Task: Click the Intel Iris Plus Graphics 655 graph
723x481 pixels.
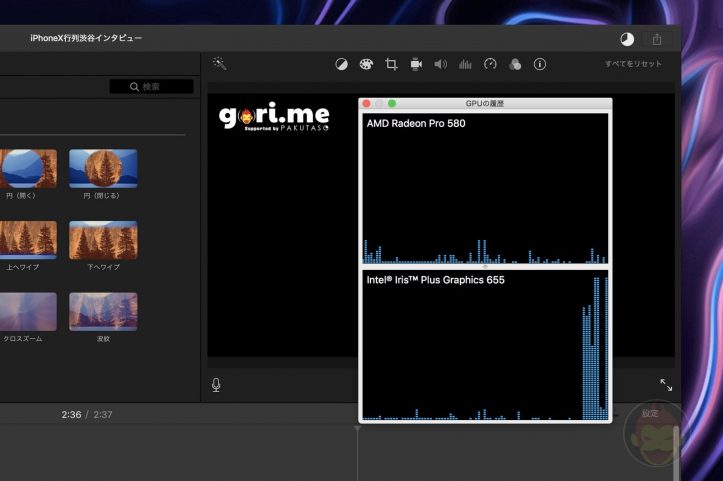Action: (485, 345)
